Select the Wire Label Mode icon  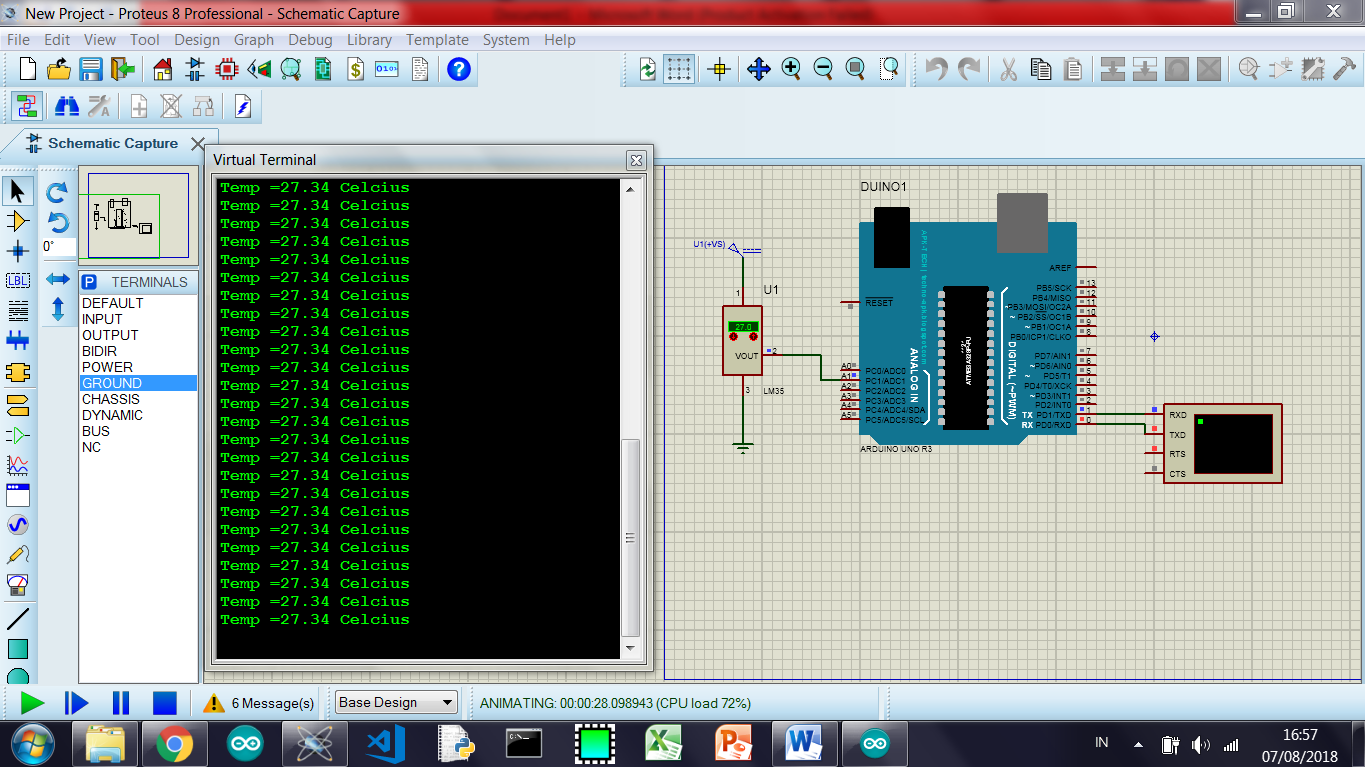18,280
